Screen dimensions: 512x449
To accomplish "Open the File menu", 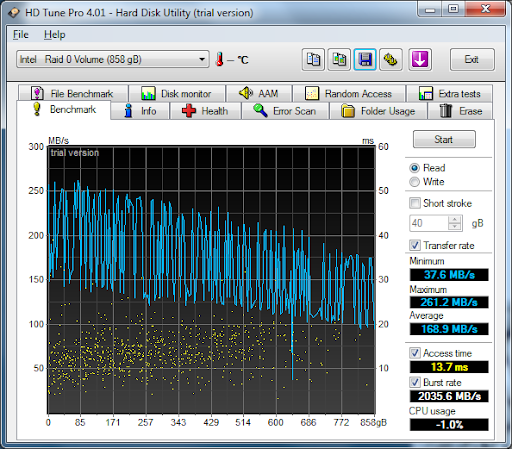I will tap(21, 35).
